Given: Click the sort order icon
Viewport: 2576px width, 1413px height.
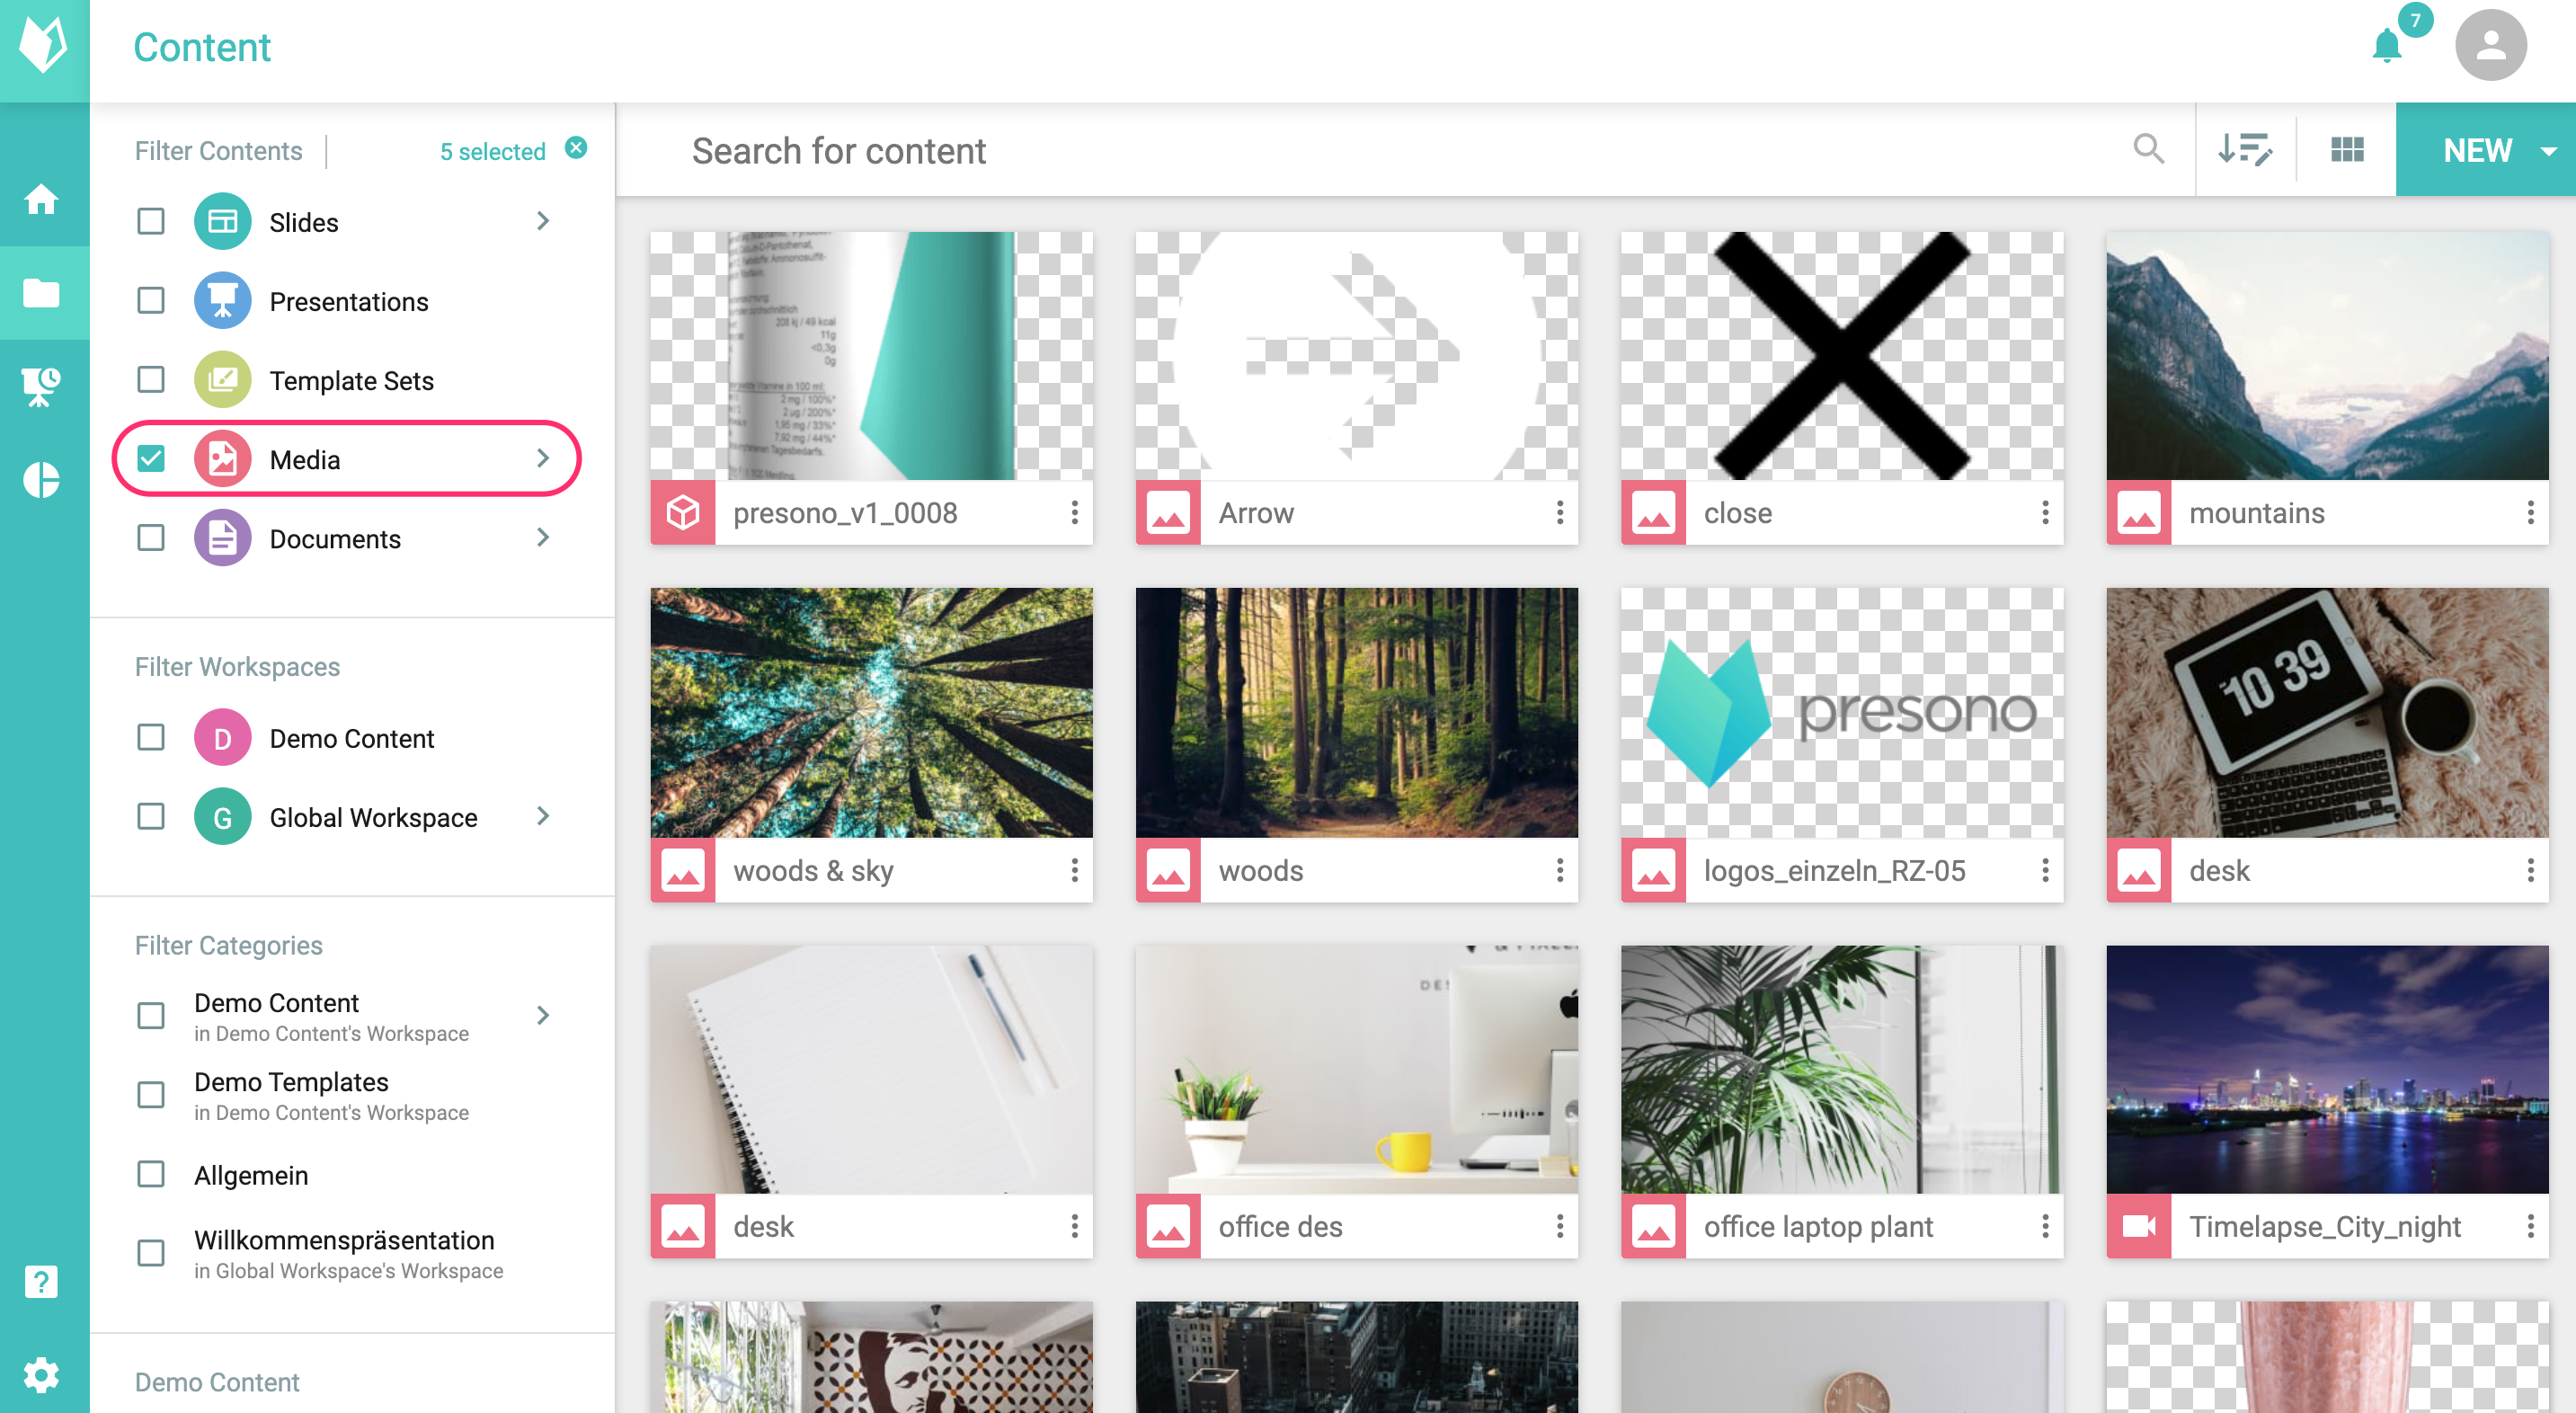Looking at the screenshot, I should (2244, 150).
